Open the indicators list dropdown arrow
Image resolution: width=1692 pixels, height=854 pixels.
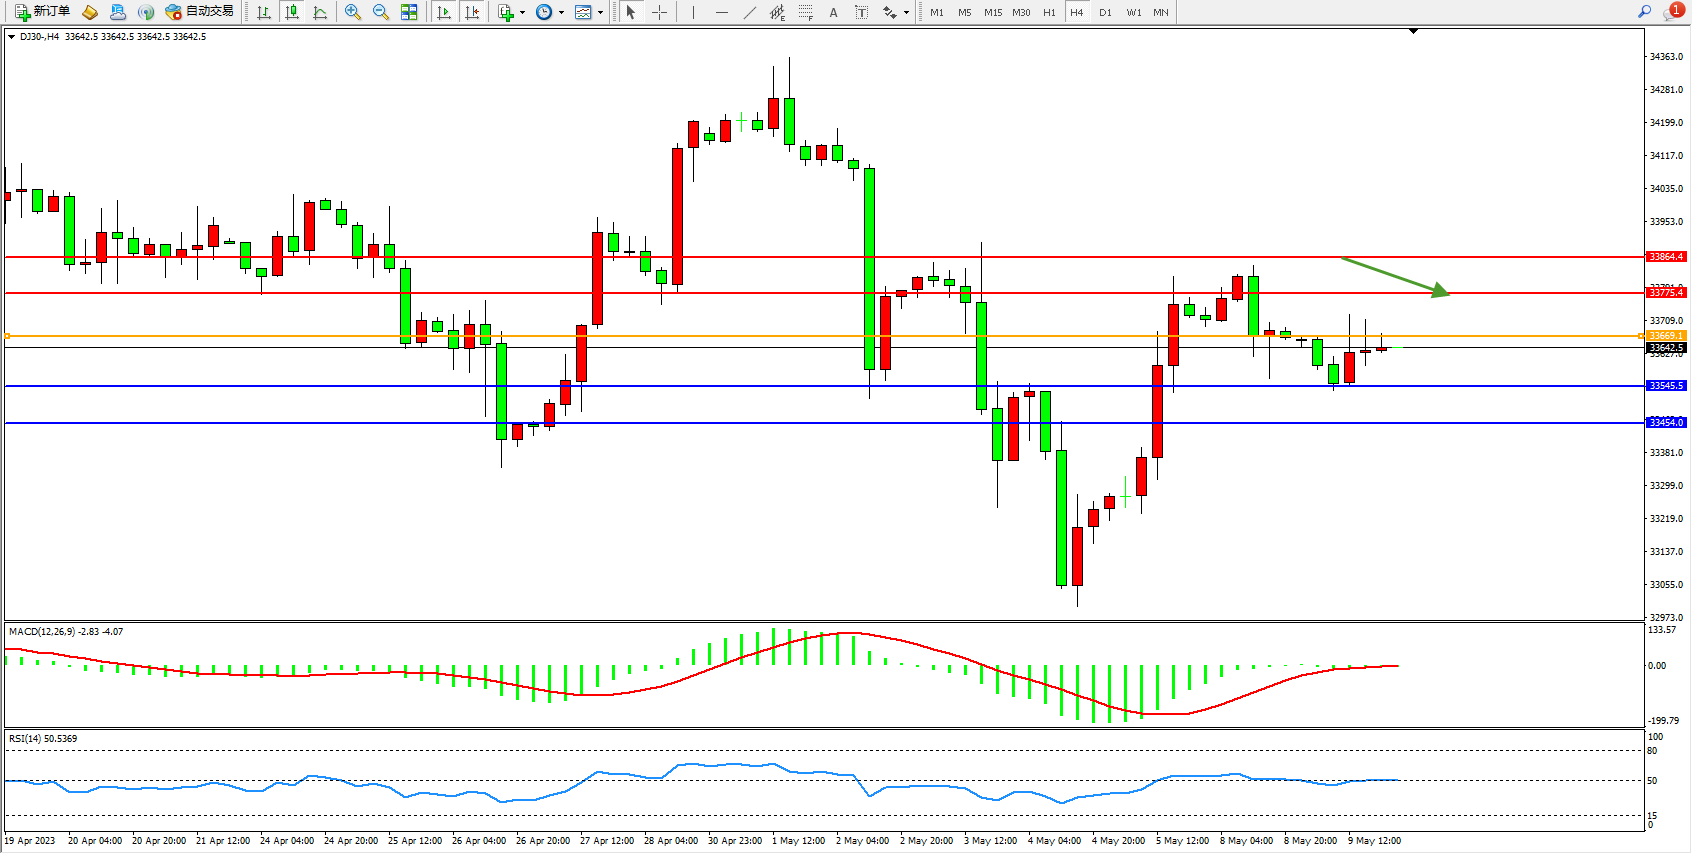522,13
